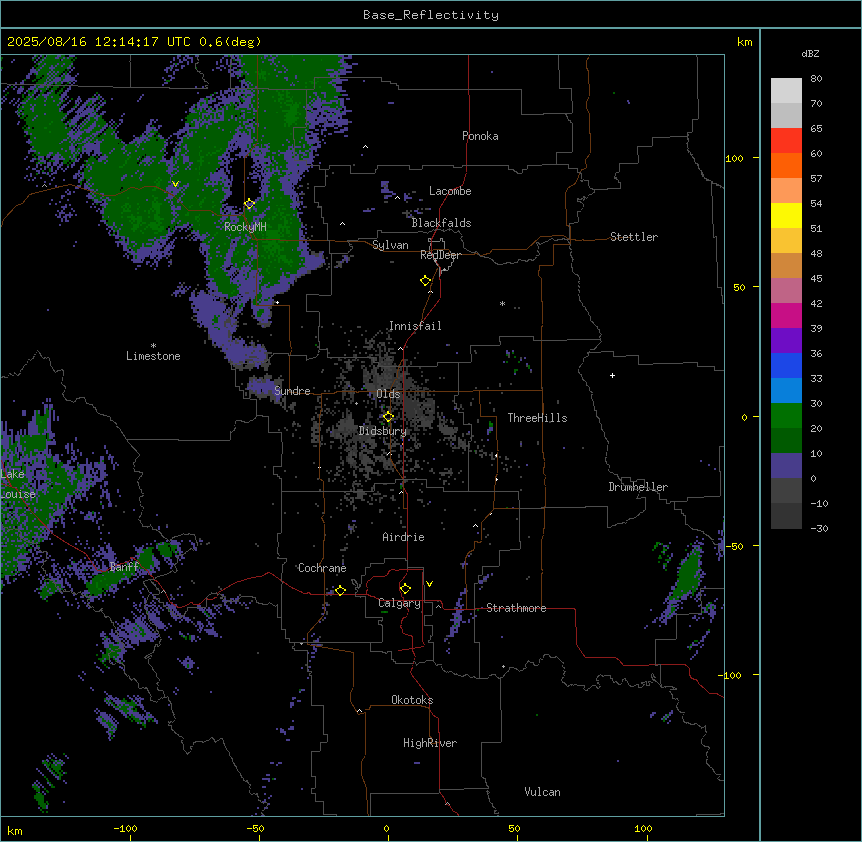The image size is (862, 842).
Task: Click the HighRiver label
Action: [430, 743]
